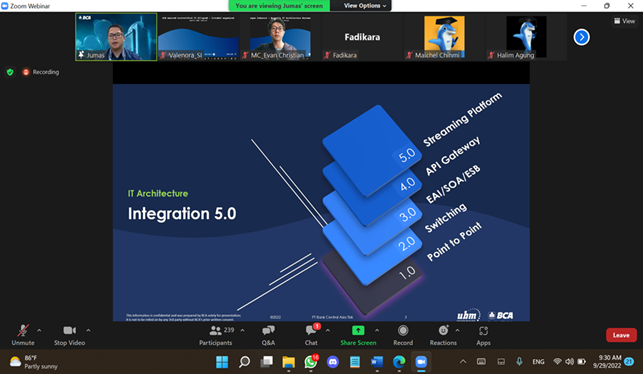Open the Reactions menu
The width and height of the screenshot is (643, 374).
point(443,335)
